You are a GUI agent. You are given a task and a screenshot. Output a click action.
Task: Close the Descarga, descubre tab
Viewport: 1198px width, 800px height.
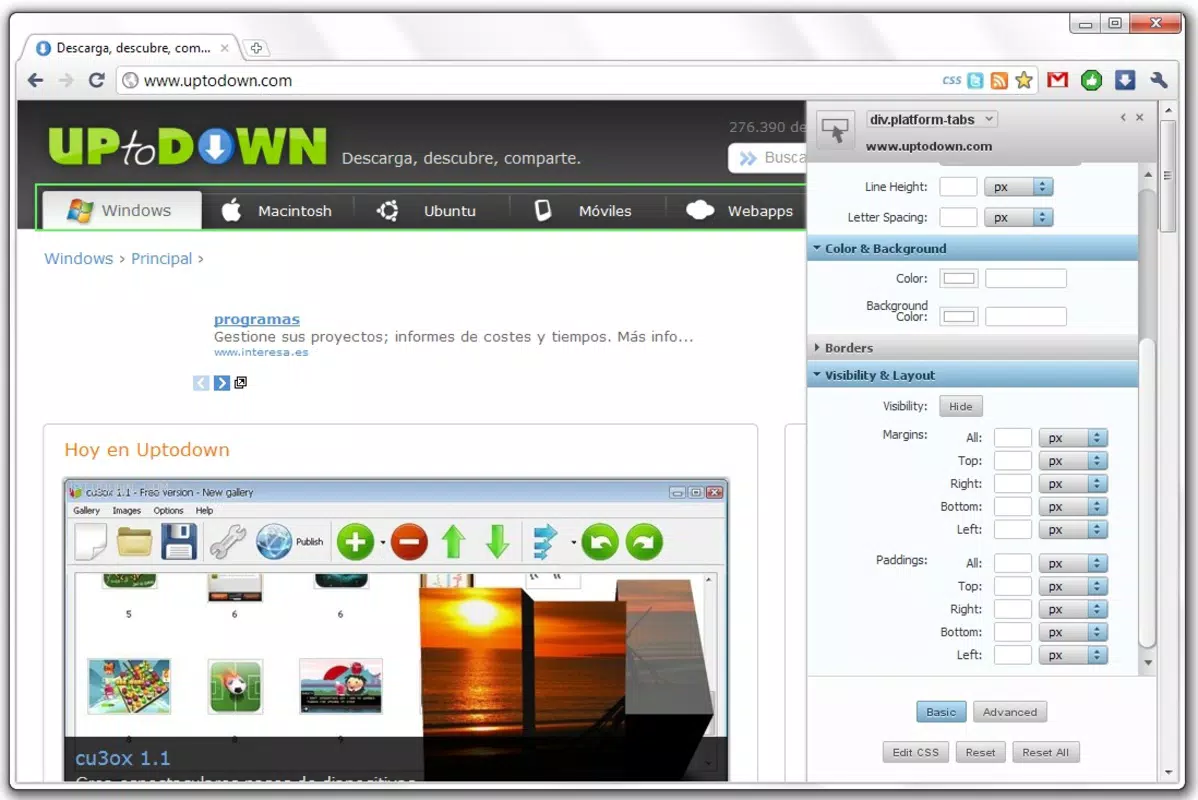[225, 47]
